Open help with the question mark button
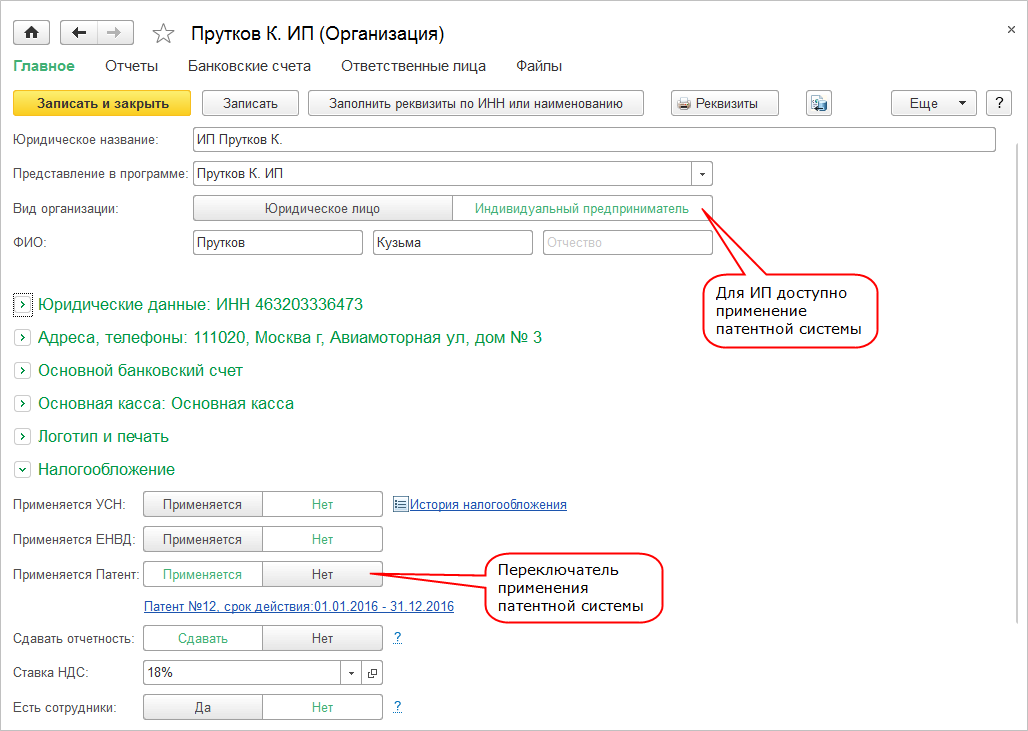The image size is (1028, 731). (998, 103)
